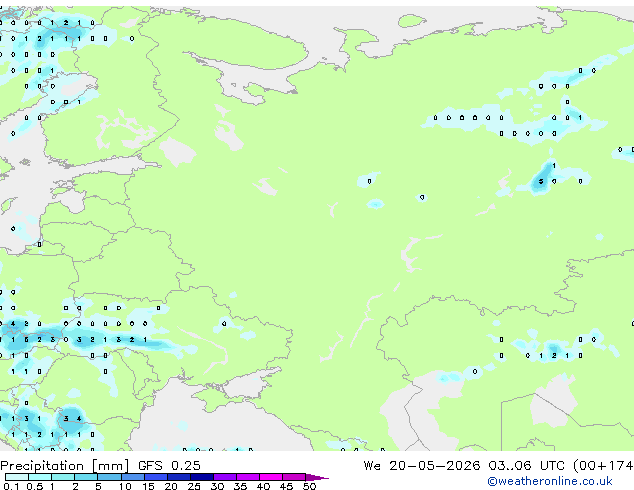Click the above-50 arrow tip of legend
This screenshot has height=490, width=634.
tap(317, 477)
